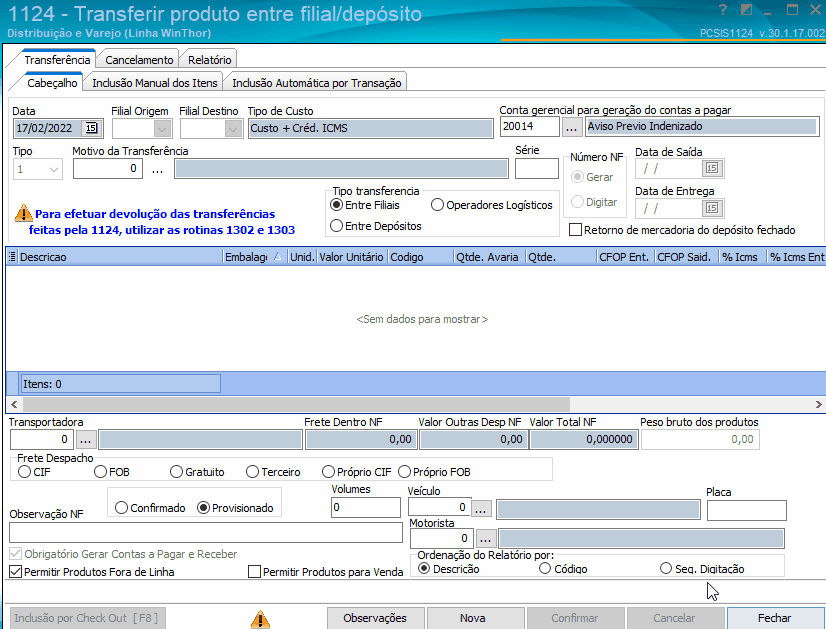
Task: Click Inclusão por Check Out F8 button
Action: coord(86,618)
